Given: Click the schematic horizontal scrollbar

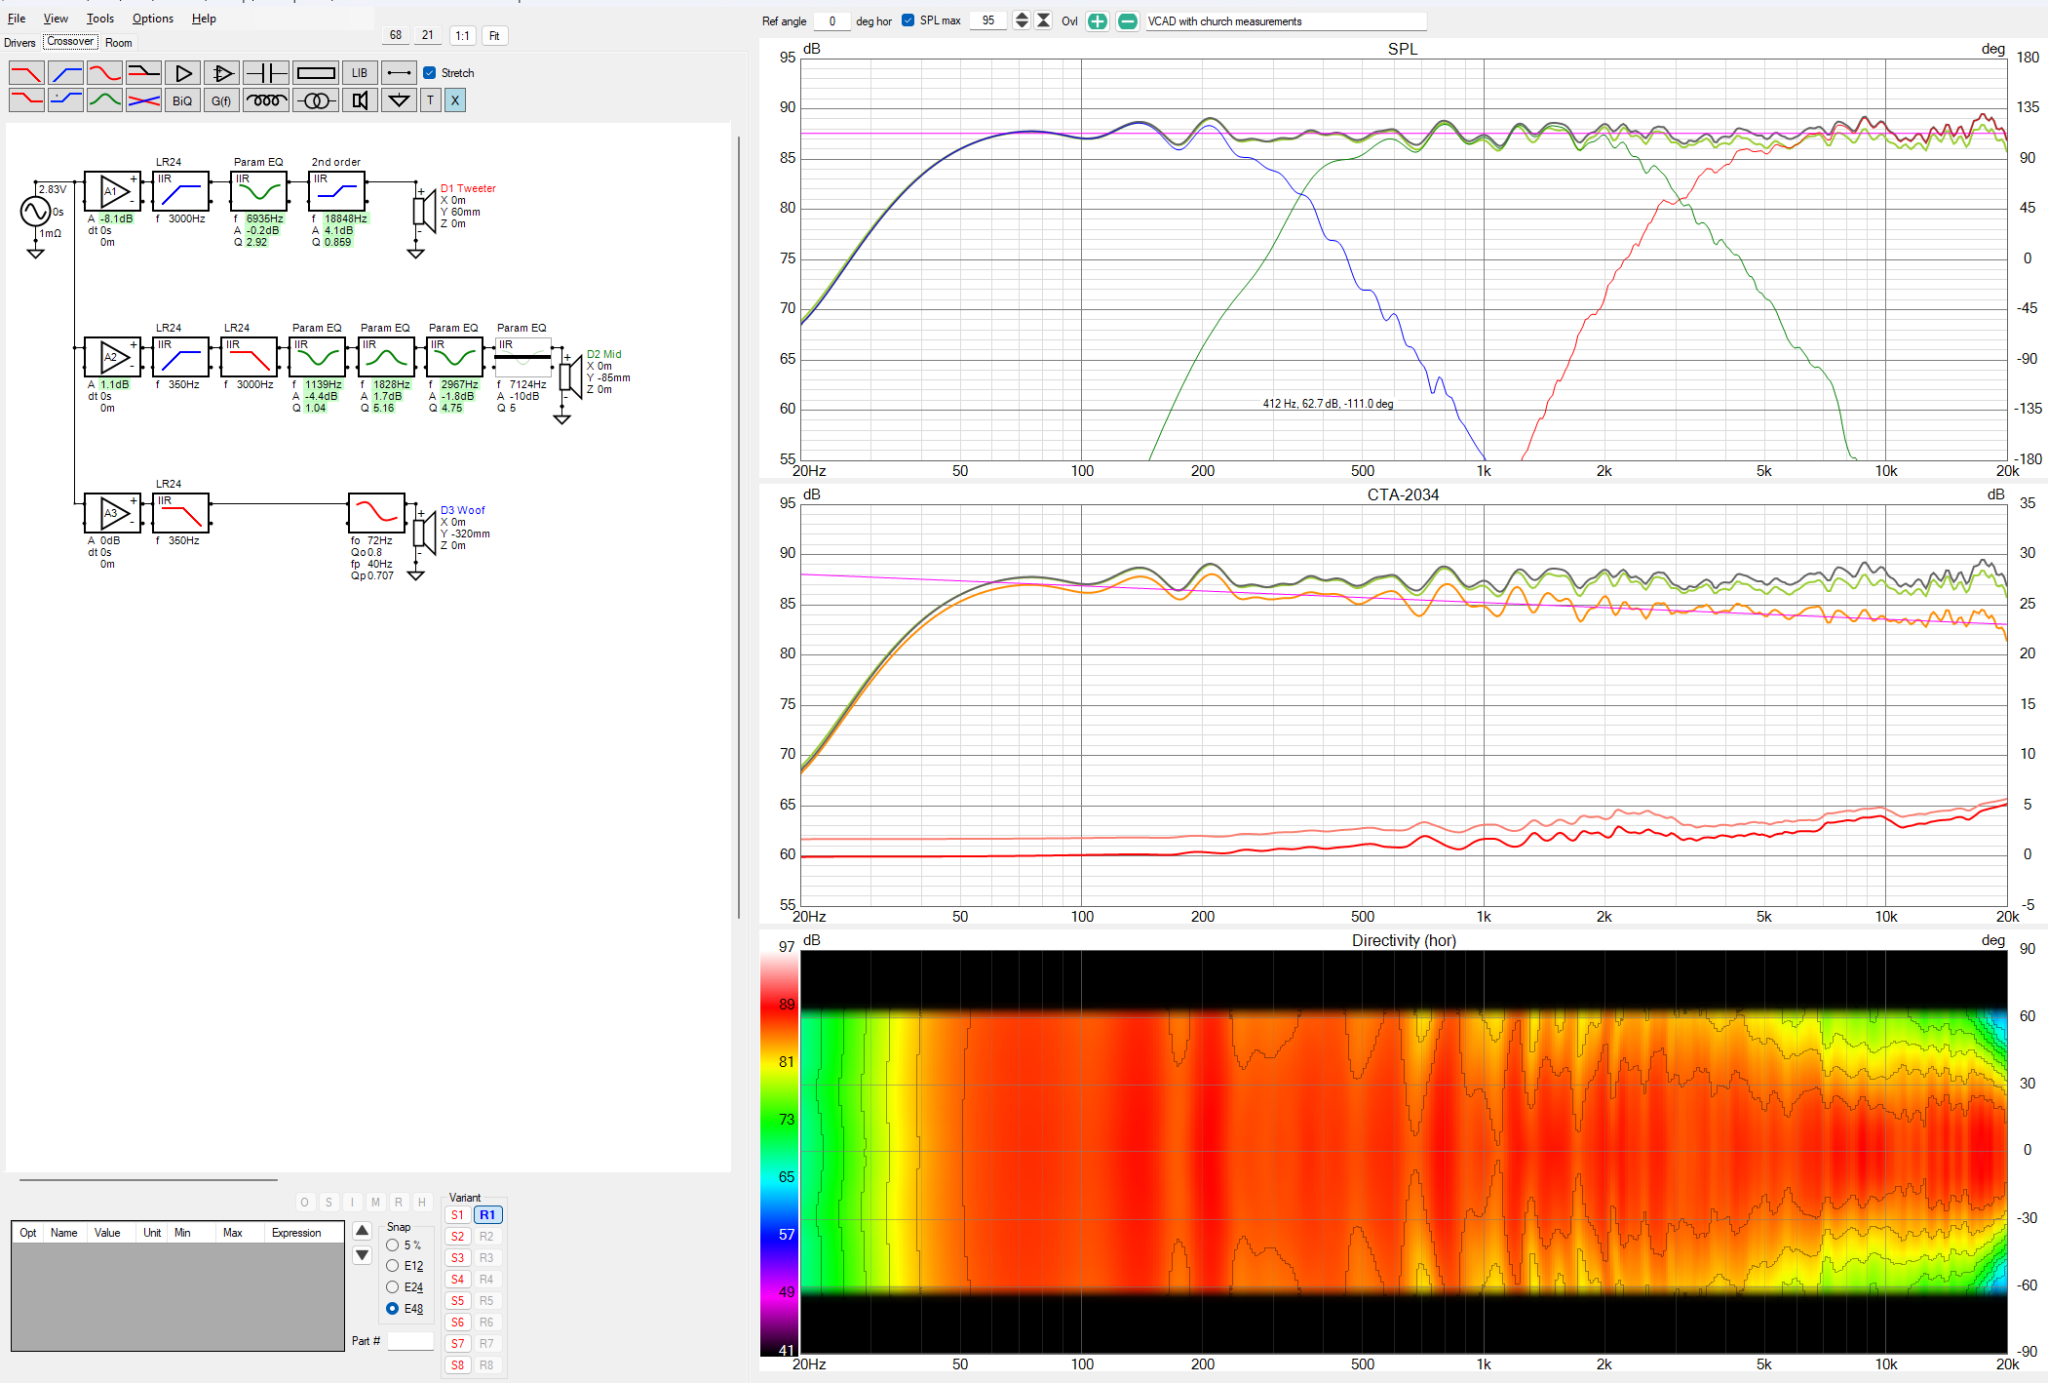Looking at the screenshot, I should pyautogui.click(x=148, y=1180).
